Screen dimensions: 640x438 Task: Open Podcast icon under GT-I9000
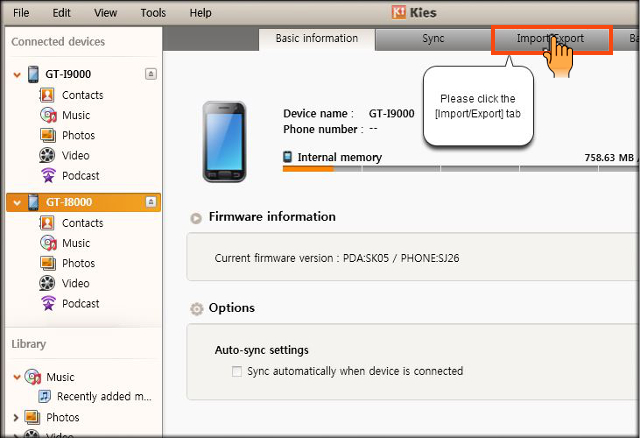(48, 176)
